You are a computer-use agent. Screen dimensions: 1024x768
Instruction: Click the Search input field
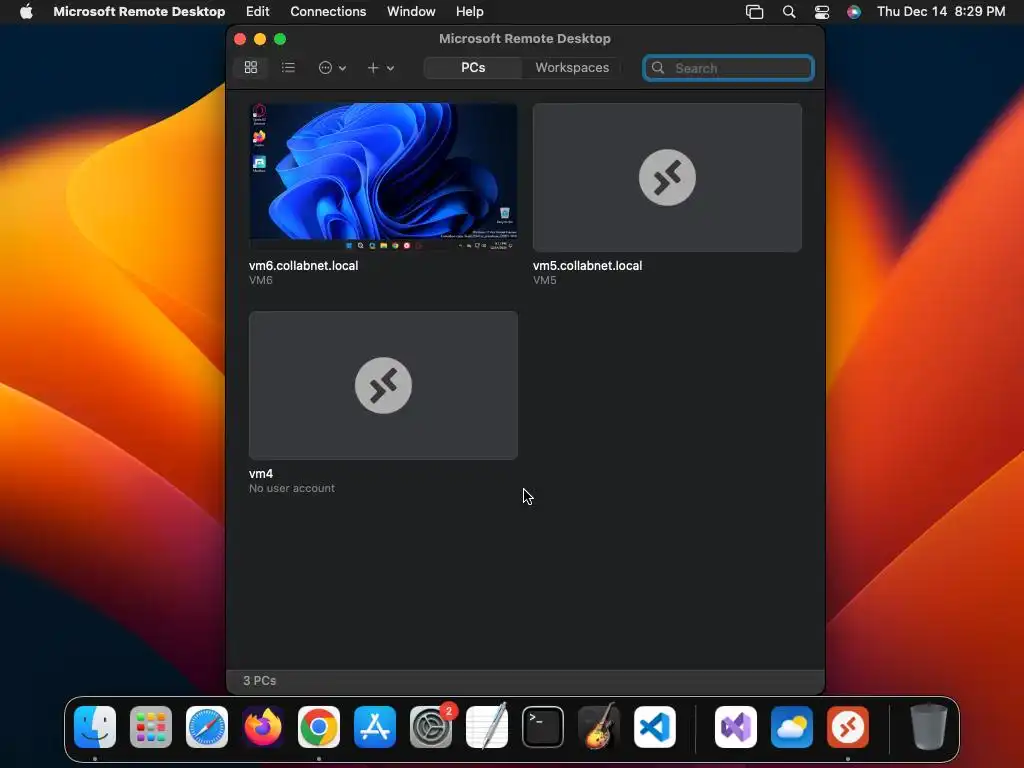[728, 68]
